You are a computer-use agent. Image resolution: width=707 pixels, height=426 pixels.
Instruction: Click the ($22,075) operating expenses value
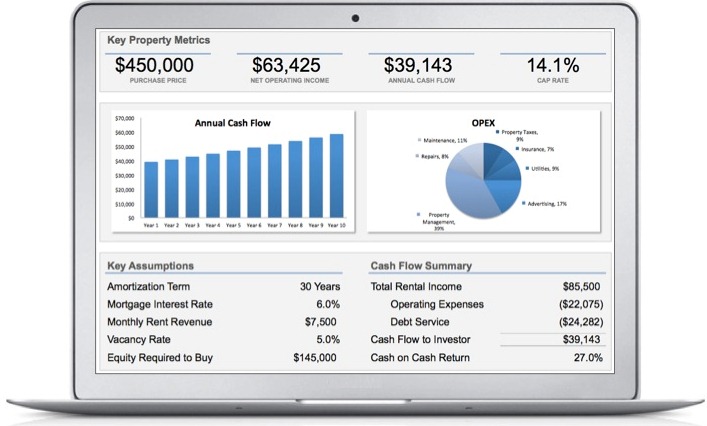point(581,304)
